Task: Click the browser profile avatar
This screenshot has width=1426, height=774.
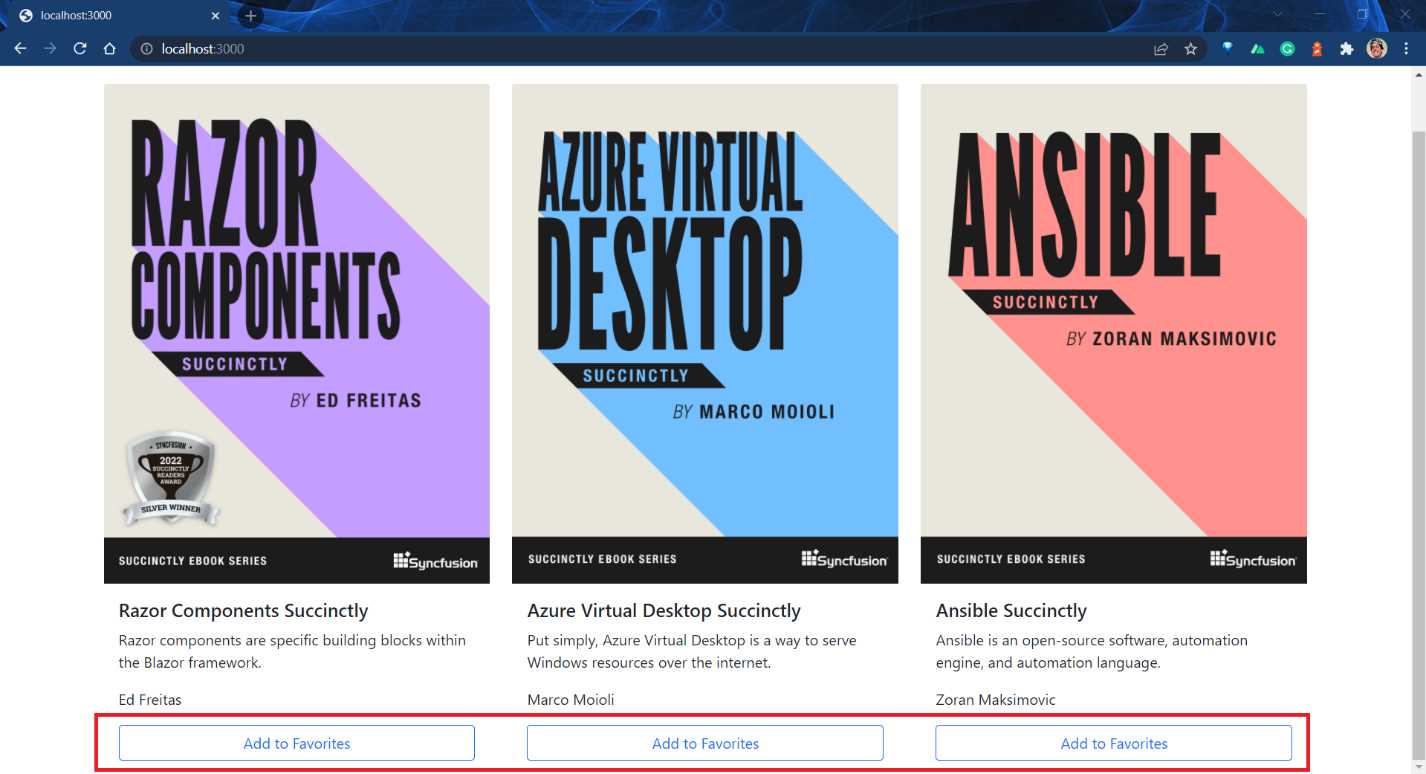Action: point(1377,48)
